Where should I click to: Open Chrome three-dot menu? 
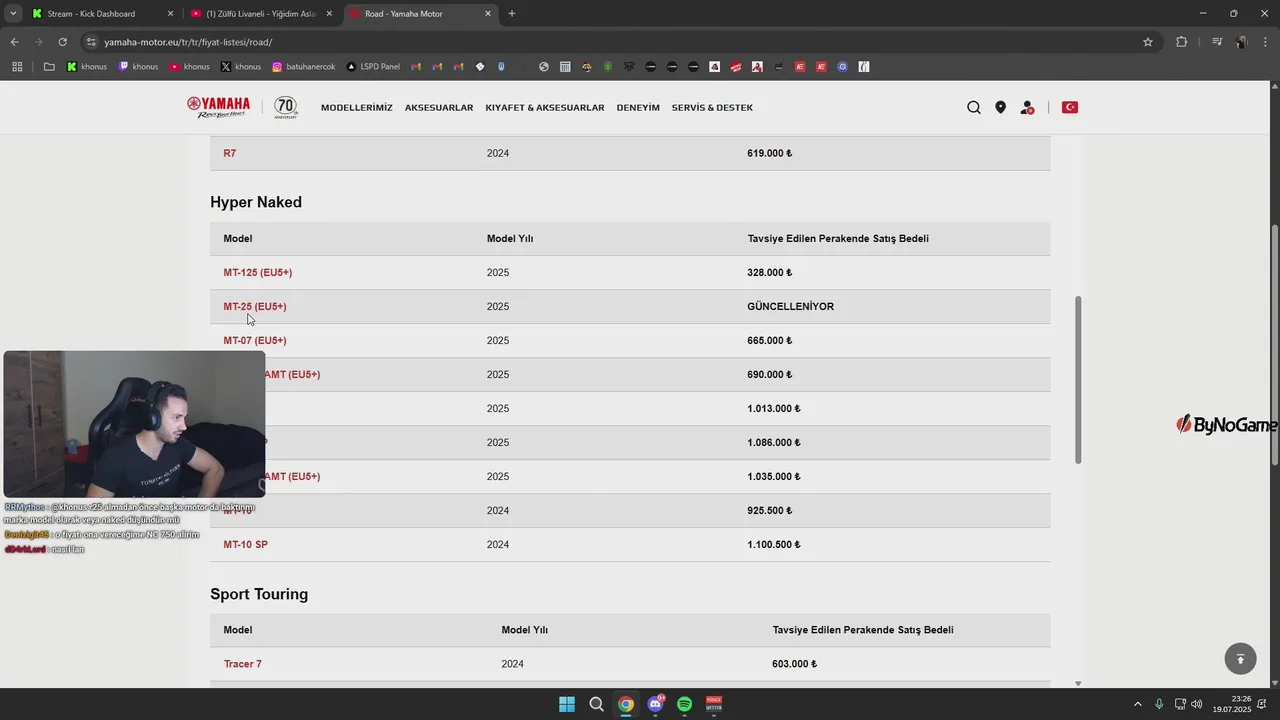pos(1265,42)
